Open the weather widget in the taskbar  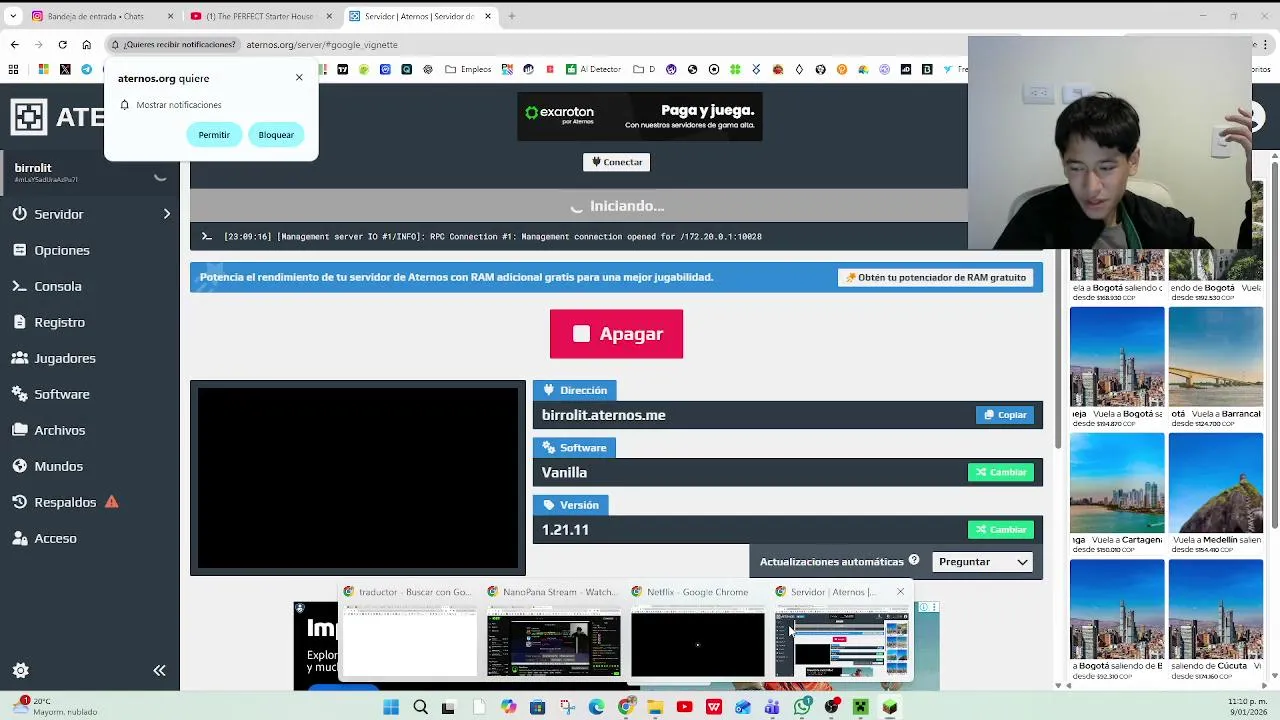55,707
